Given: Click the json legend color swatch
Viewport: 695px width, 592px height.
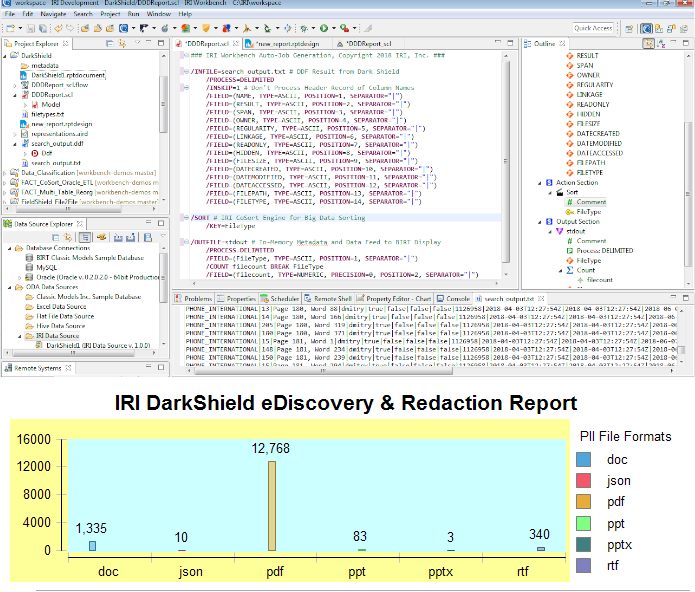Looking at the screenshot, I should pyautogui.click(x=584, y=480).
